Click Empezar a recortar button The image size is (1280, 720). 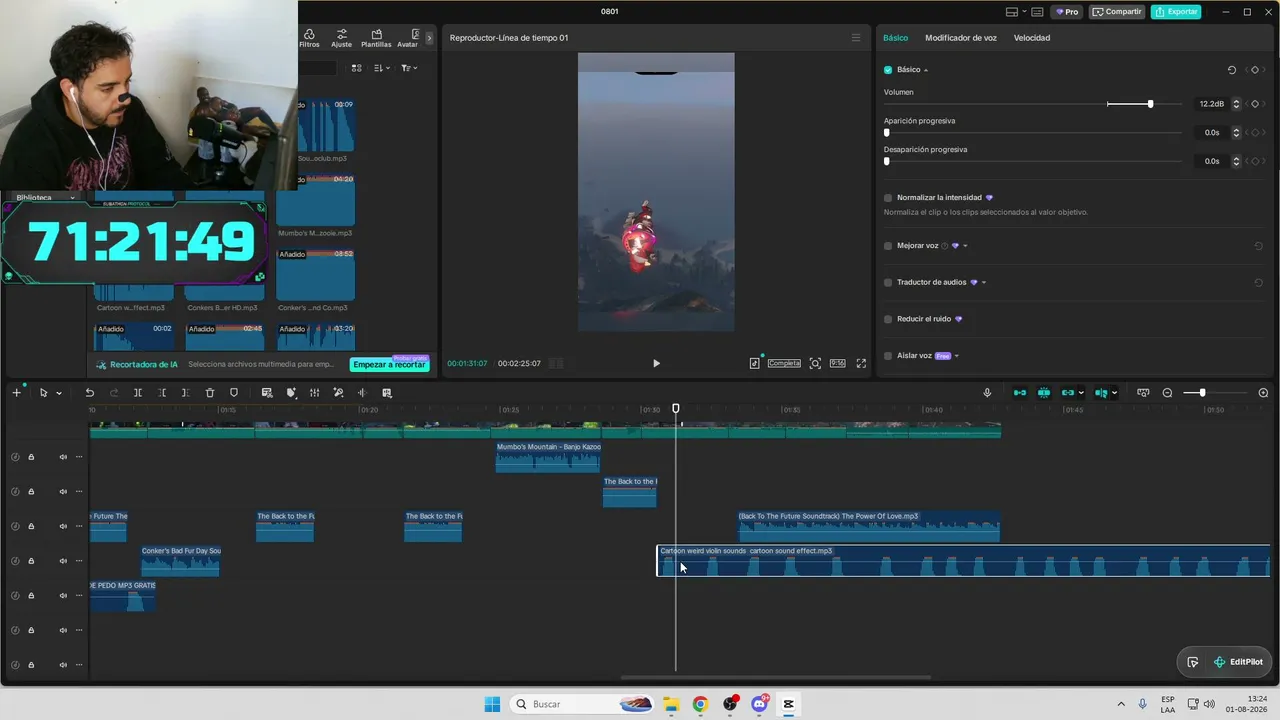point(390,364)
